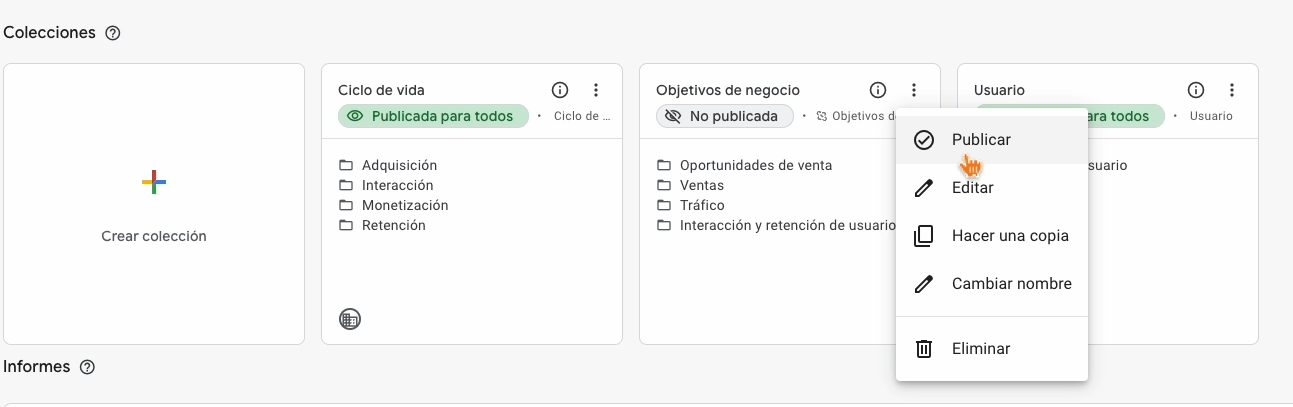This screenshot has width=1293, height=407.
Task: Choose Cambiar nombre in the menu
Action: [1011, 284]
